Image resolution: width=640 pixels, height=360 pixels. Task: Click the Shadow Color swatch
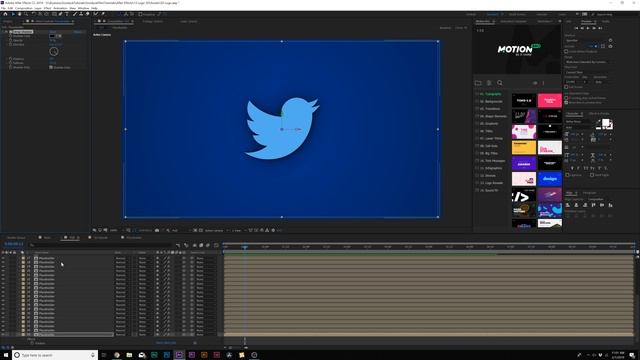[52, 36]
